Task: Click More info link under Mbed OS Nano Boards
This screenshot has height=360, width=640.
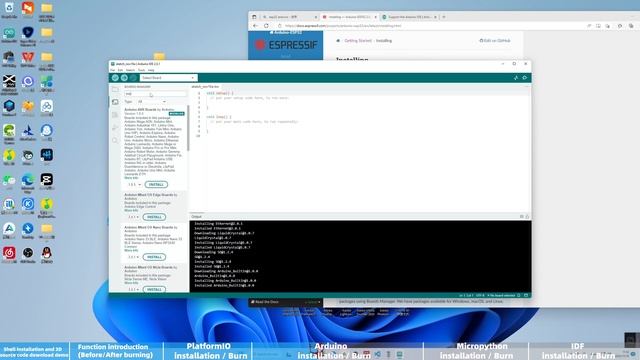Action: [x=131, y=250]
